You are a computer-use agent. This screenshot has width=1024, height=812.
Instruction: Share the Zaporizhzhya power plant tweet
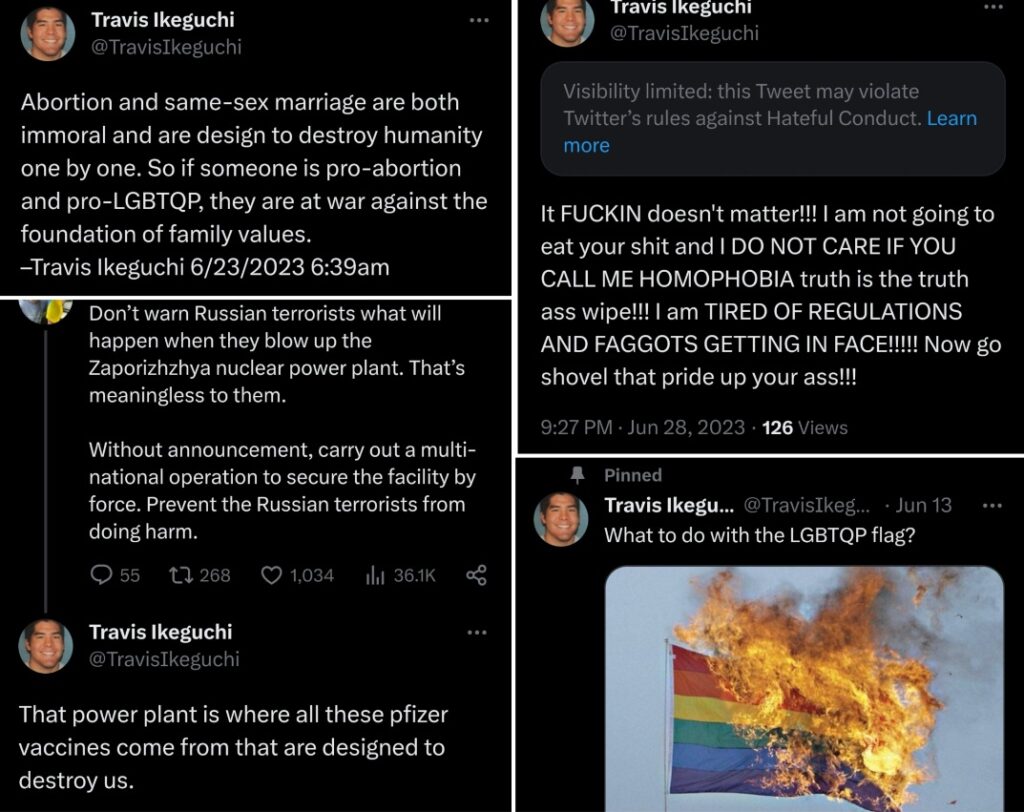tap(477, 575)
